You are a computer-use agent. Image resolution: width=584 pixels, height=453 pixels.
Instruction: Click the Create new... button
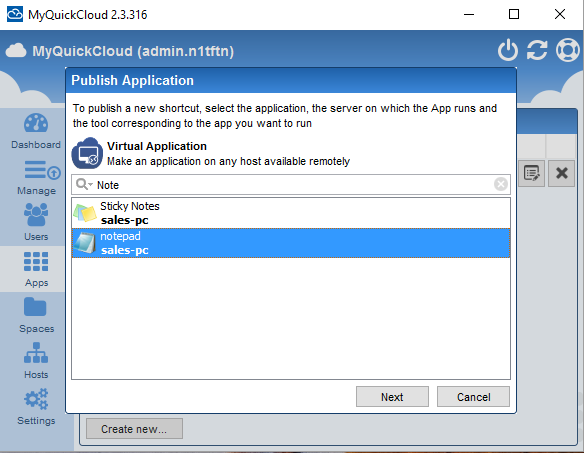tap(134, 429)
